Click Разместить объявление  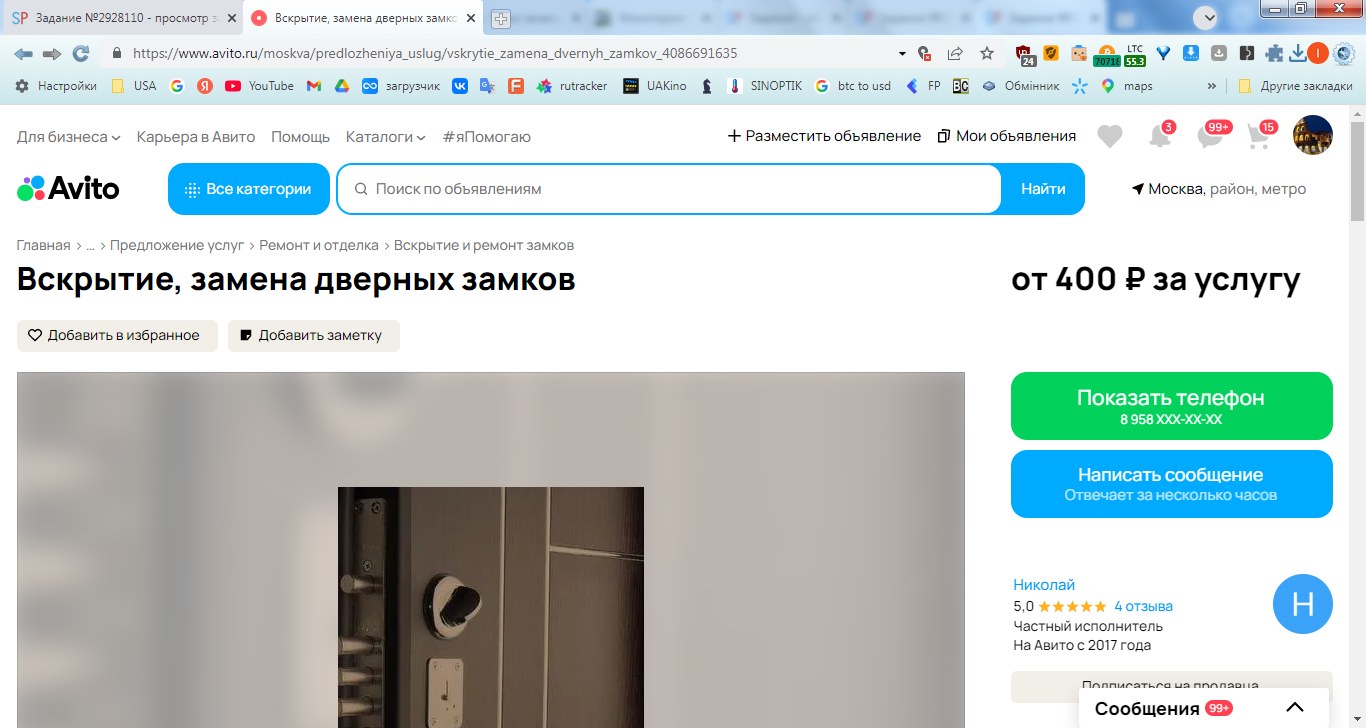pyautogui.click(x=824, y=136)
